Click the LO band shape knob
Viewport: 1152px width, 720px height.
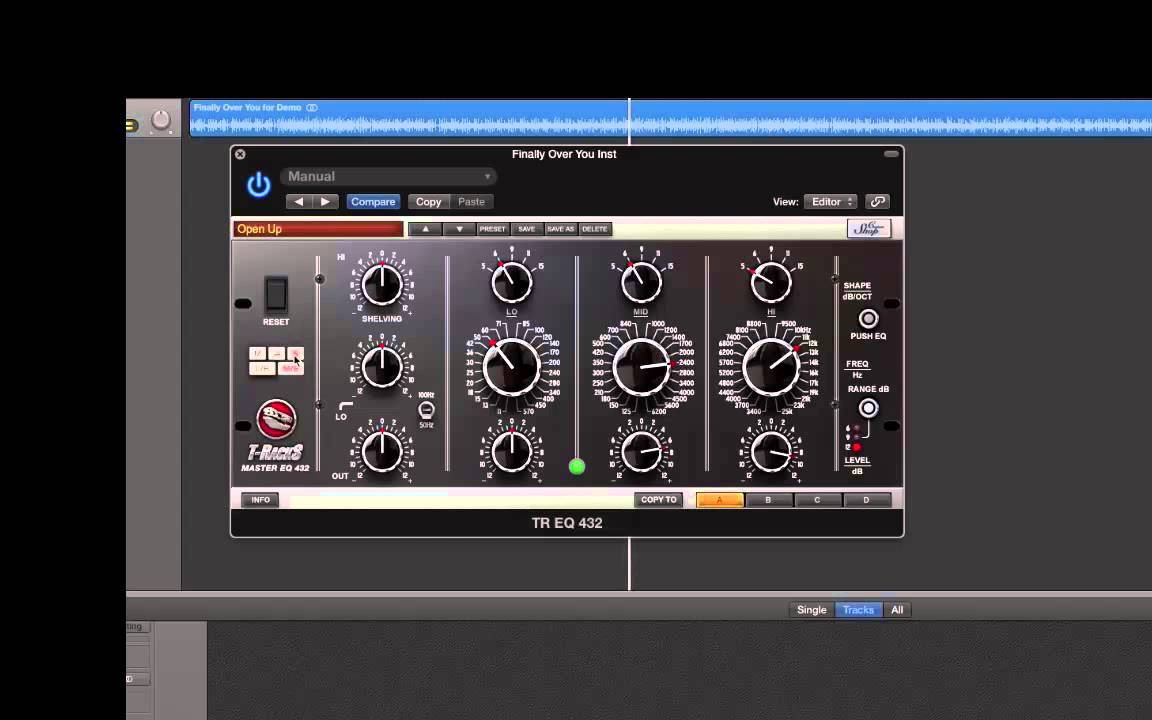click(511, 281)
